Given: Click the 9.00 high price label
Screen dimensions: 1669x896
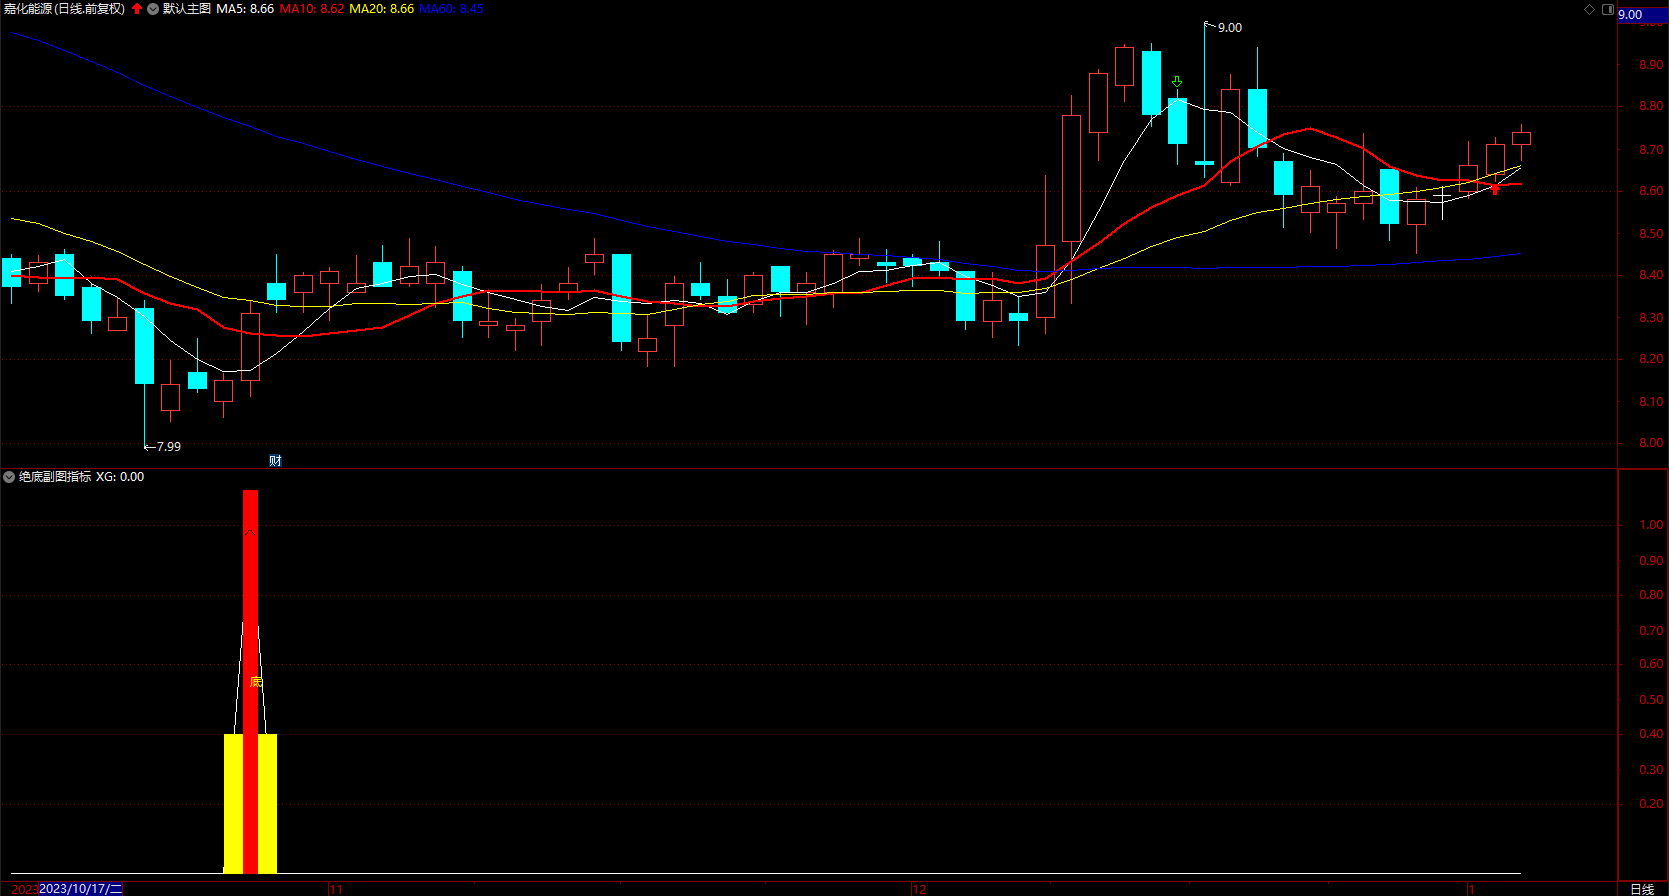Looking at the screenshot, I should tap(1230, 28).
